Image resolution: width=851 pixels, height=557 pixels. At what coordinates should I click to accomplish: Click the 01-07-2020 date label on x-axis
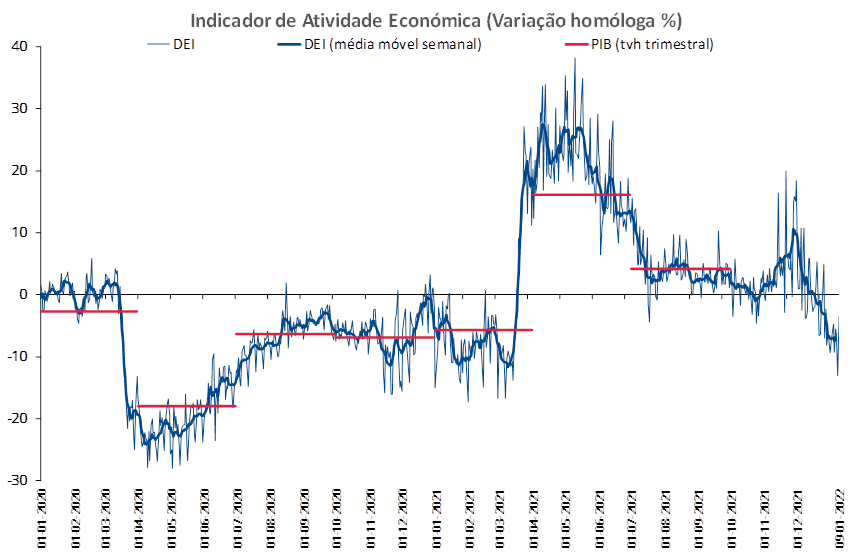238,520
